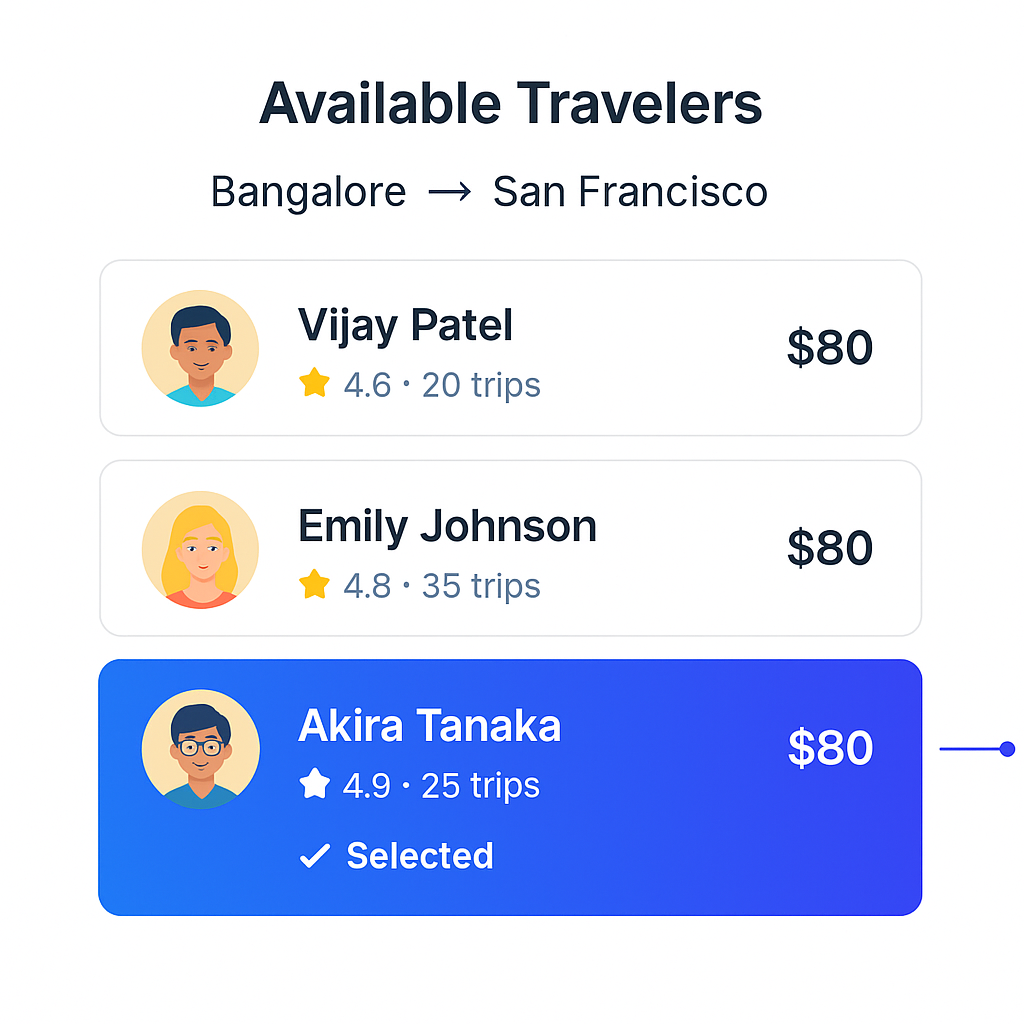Click the $80 price on Emily's card
The width and height of the screenshot is (1024, 1024).
tap(830, 548)
